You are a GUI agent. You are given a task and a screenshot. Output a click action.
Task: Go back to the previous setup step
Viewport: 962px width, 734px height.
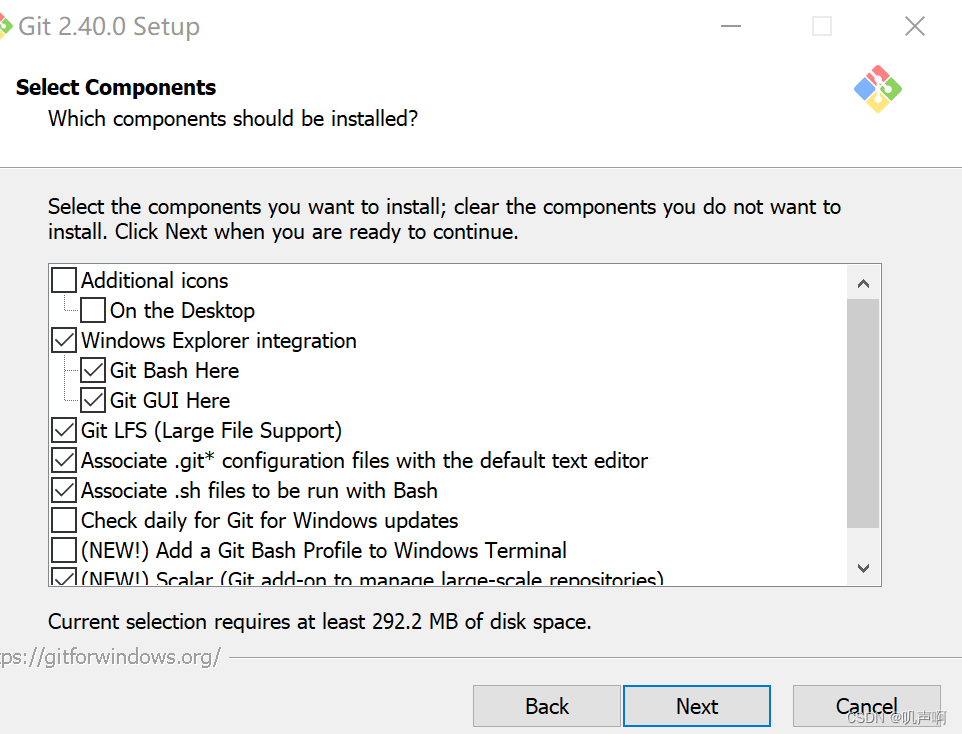pyautogui.click(x=546, y=706)
